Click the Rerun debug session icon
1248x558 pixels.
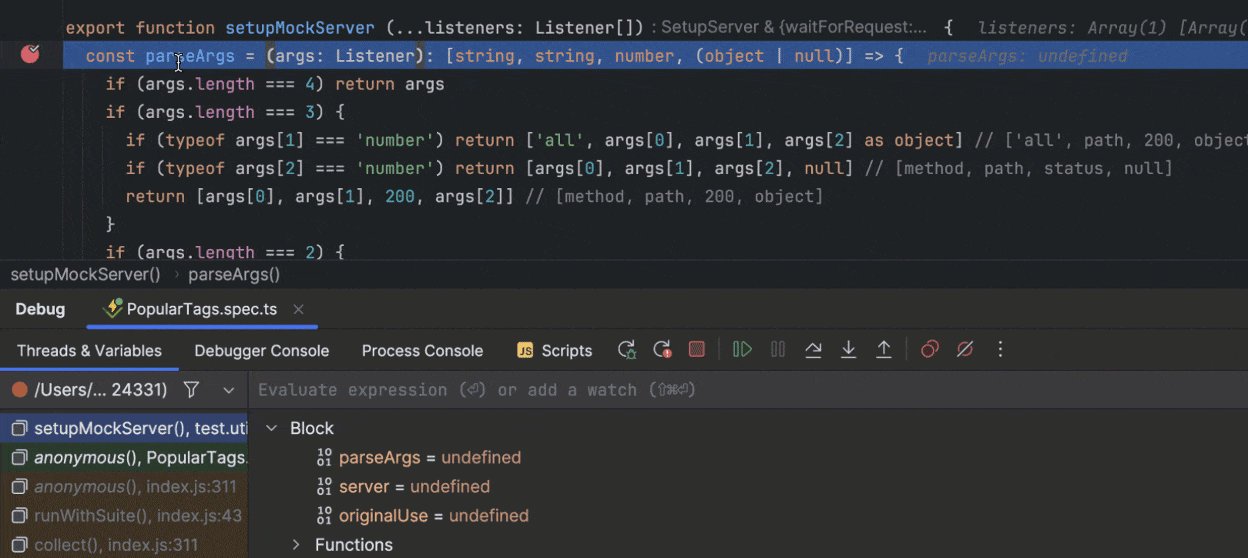point(627,350)
